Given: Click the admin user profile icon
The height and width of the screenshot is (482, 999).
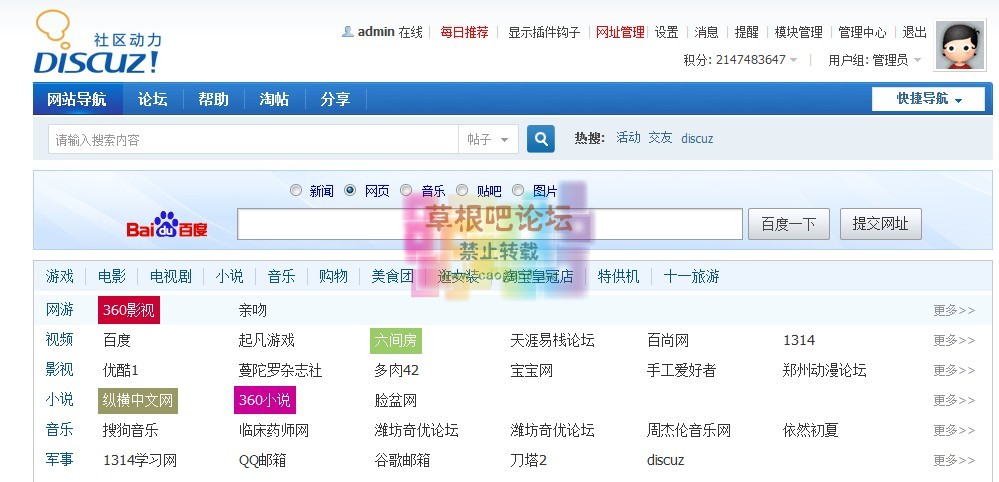Looking at the screenshot, I should (348, 32).
